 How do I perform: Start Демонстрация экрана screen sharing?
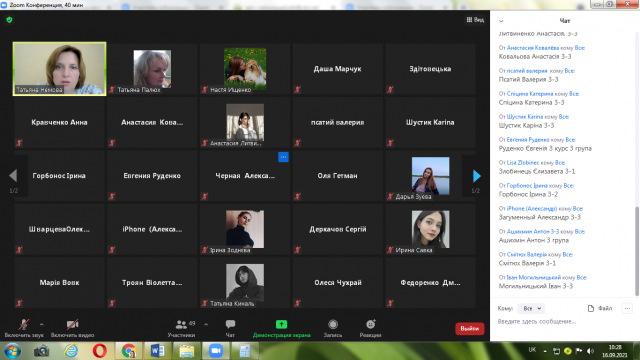pyautogui.click(x=281, y=328)
